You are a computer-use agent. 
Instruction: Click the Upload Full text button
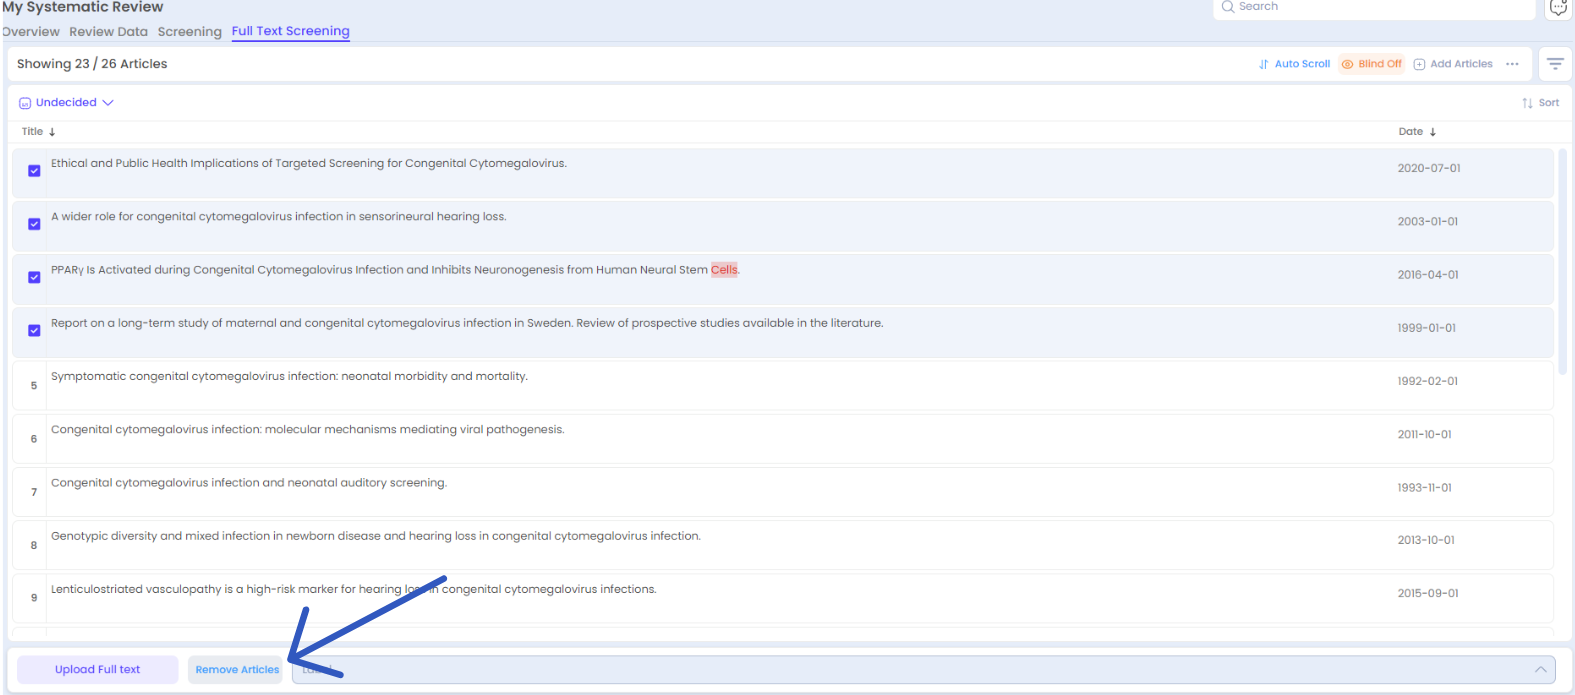97,670
